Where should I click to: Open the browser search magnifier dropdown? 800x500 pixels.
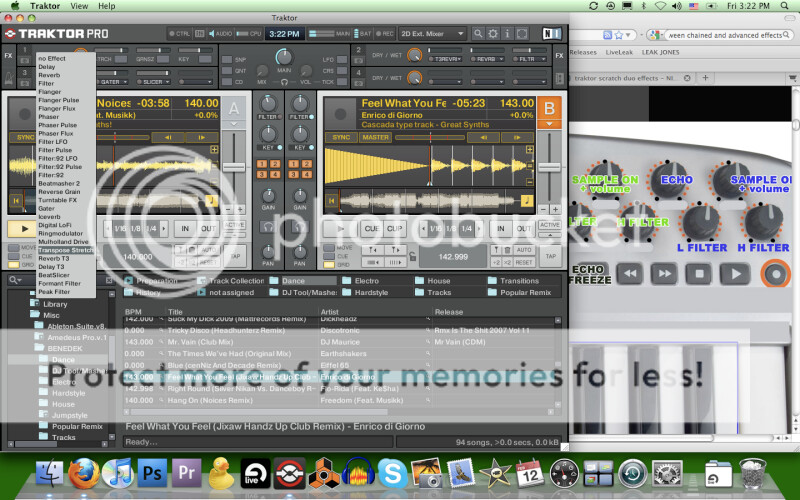point(15,280)
